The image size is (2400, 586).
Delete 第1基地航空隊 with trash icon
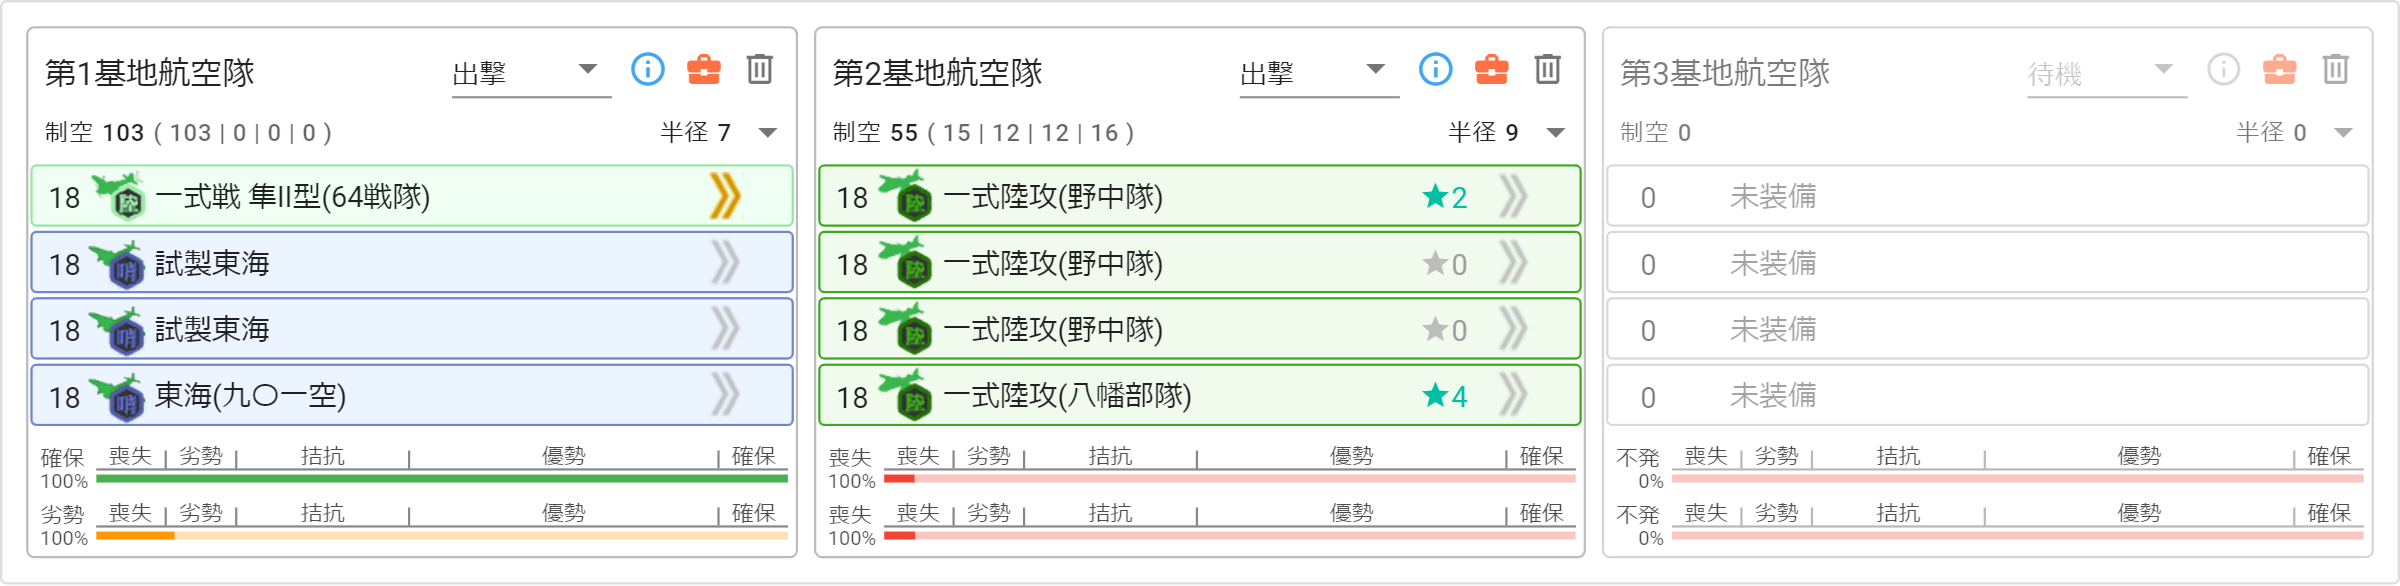(x=760, y=69)
